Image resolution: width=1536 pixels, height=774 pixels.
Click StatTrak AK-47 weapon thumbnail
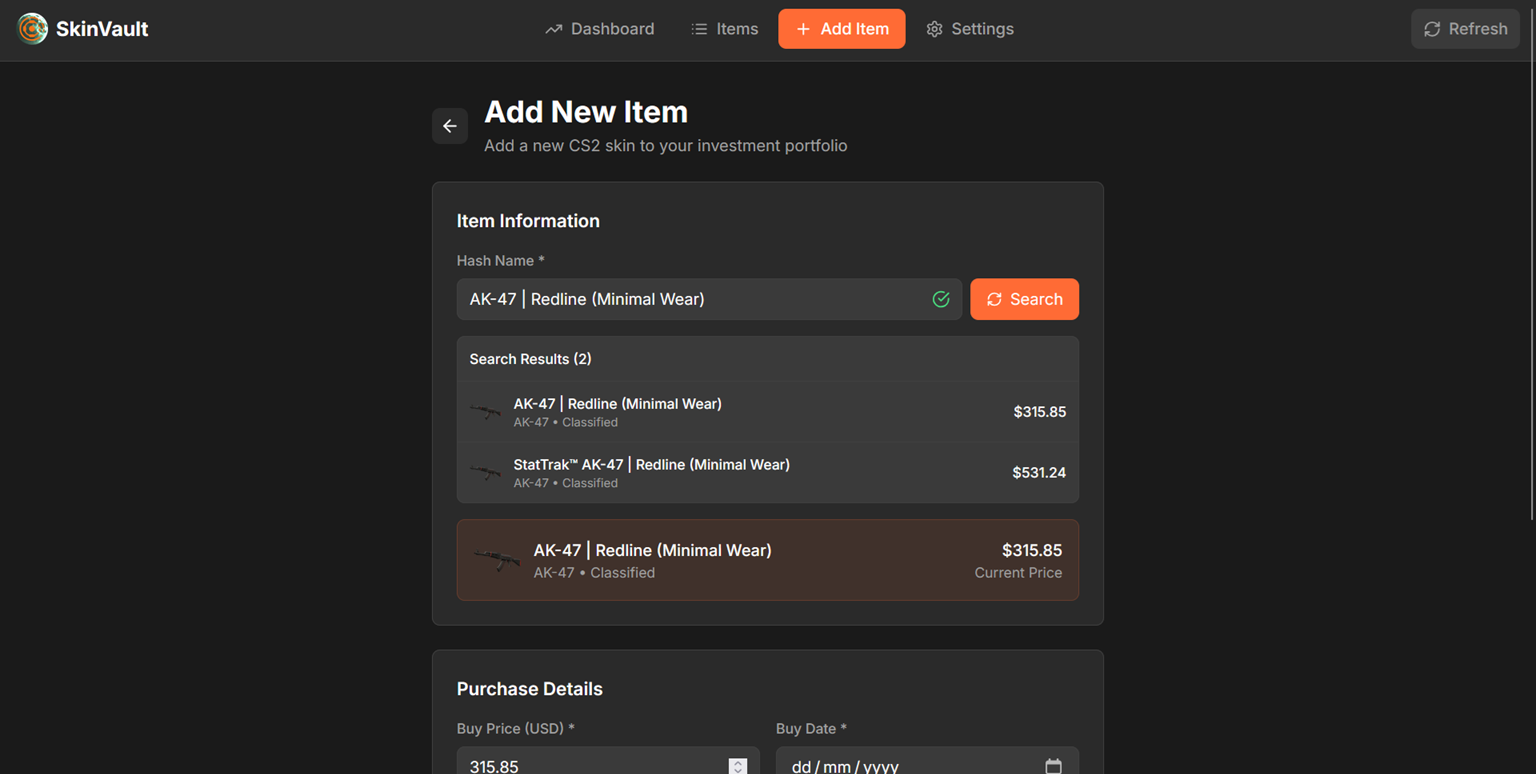click(x=486, y=472)
